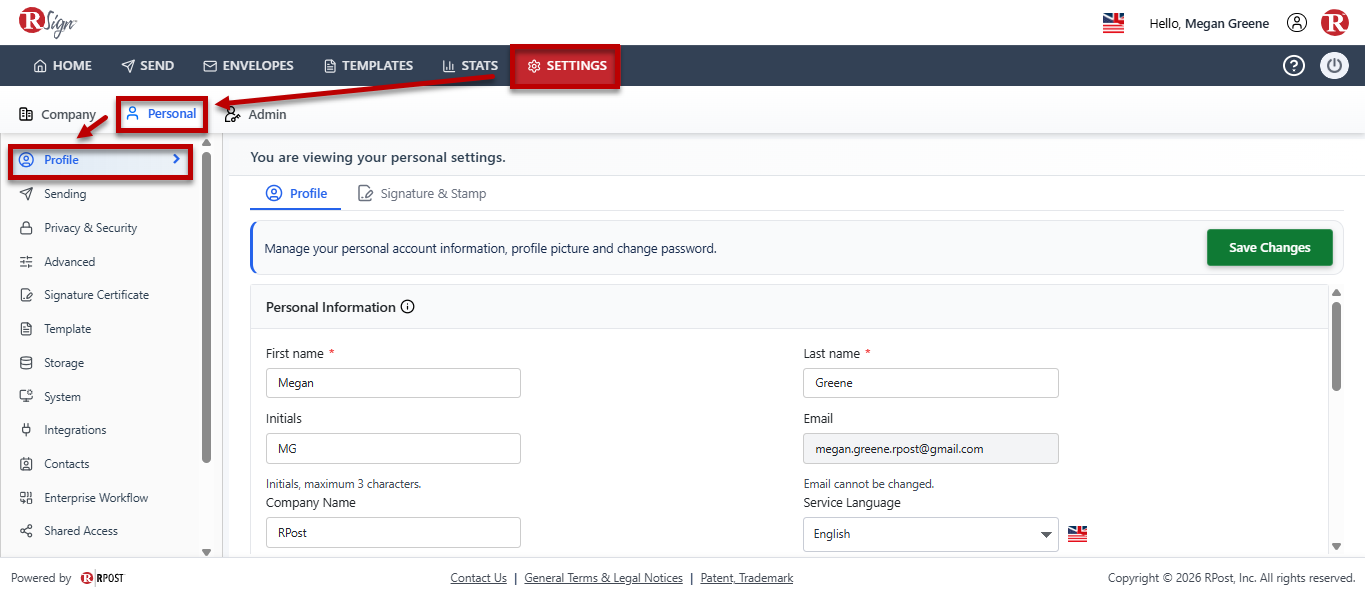Click sidebar scrollbar up arrow

pyautogui.click(x=206, y=142)
